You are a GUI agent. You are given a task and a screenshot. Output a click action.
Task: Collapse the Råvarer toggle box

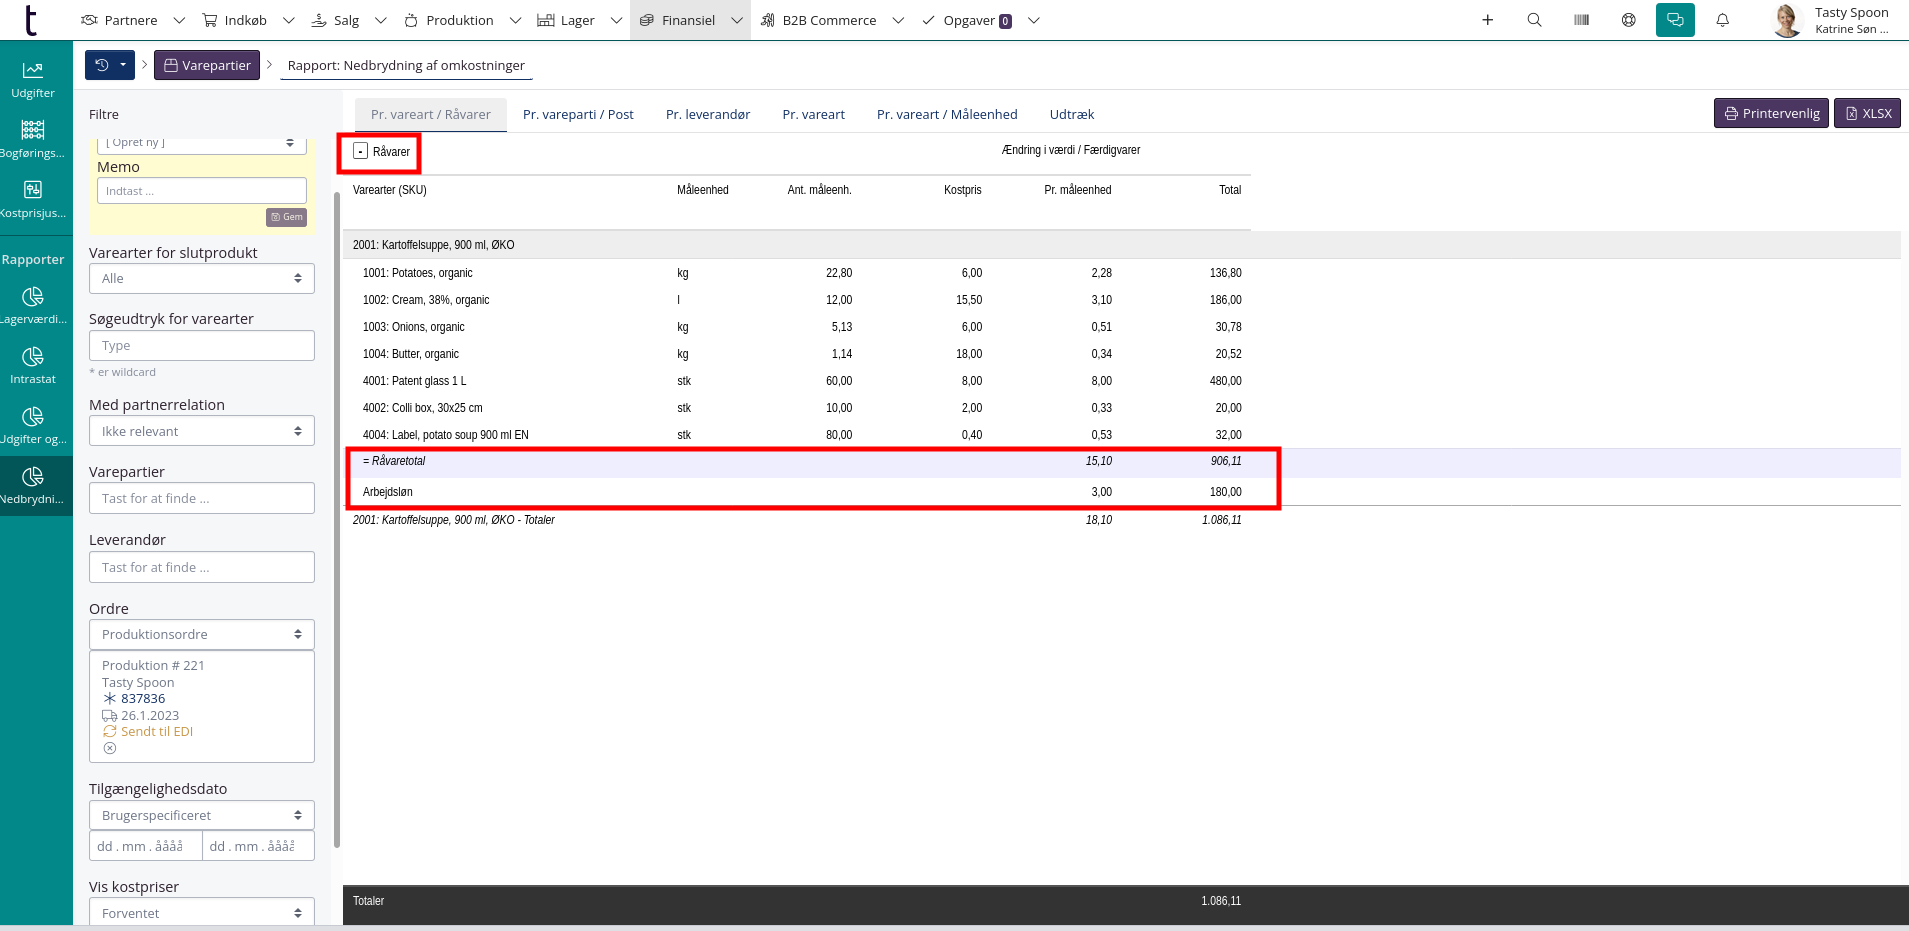coord(361,151)
